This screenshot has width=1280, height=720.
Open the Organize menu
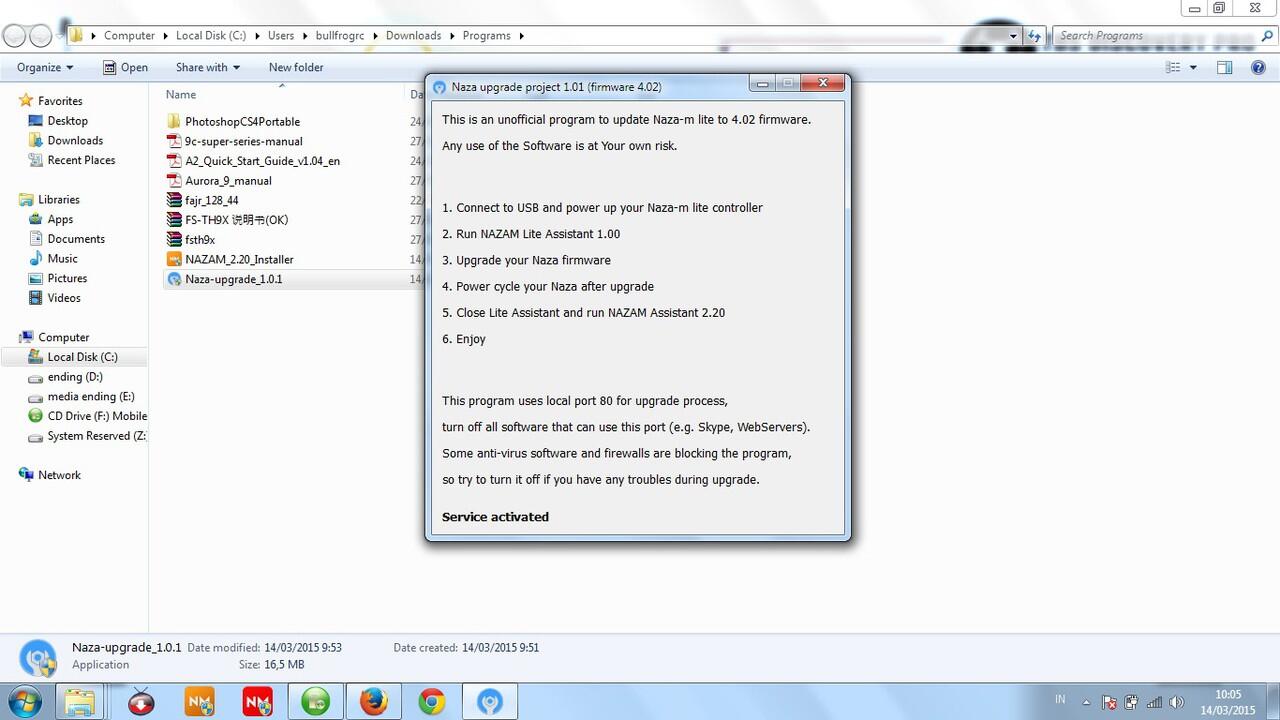[x=45, y=67]
